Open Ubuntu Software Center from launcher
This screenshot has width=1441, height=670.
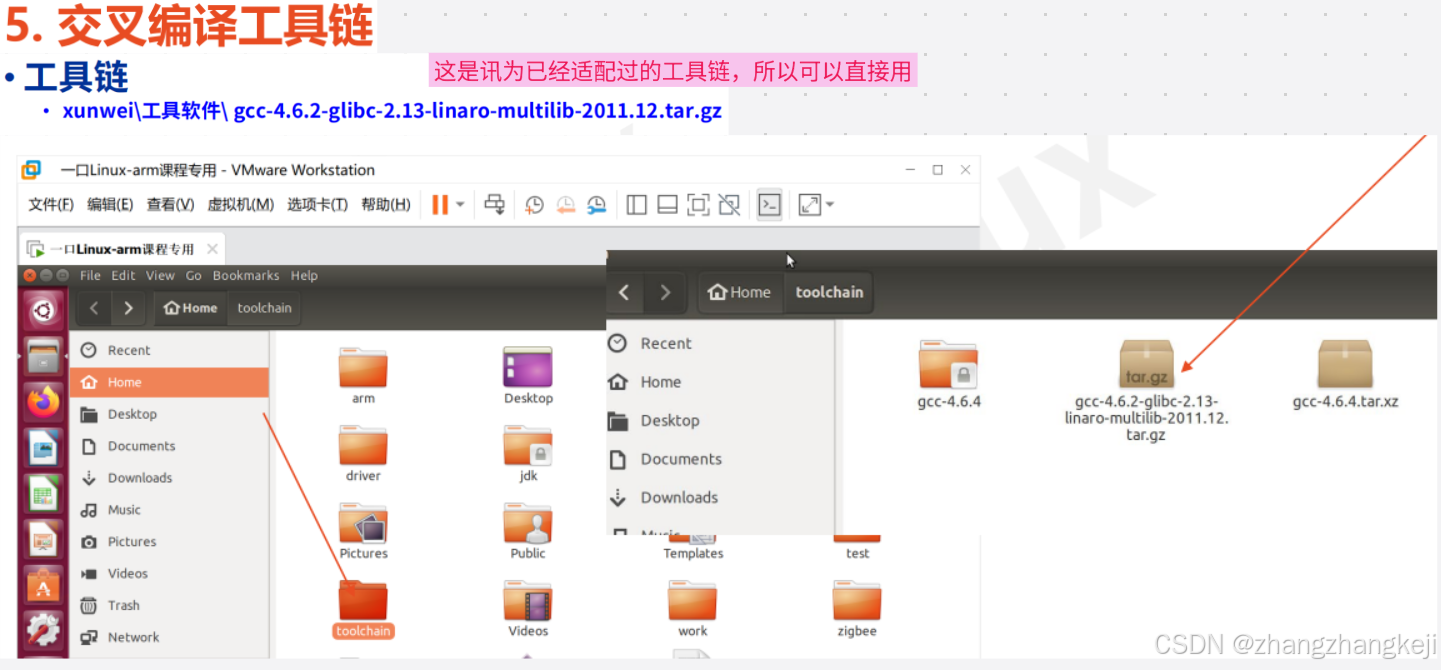43,585
